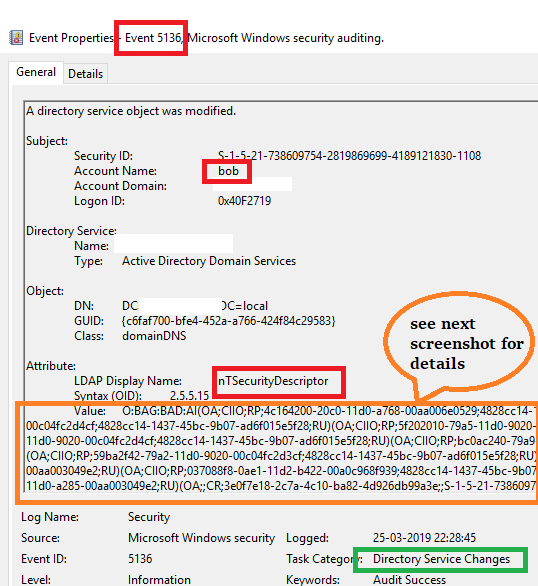Click the Keywords value Audit Success
Image resolution: width=538 pixels, height=586 pixels.
pyautogui.click(x=409, y=580)
